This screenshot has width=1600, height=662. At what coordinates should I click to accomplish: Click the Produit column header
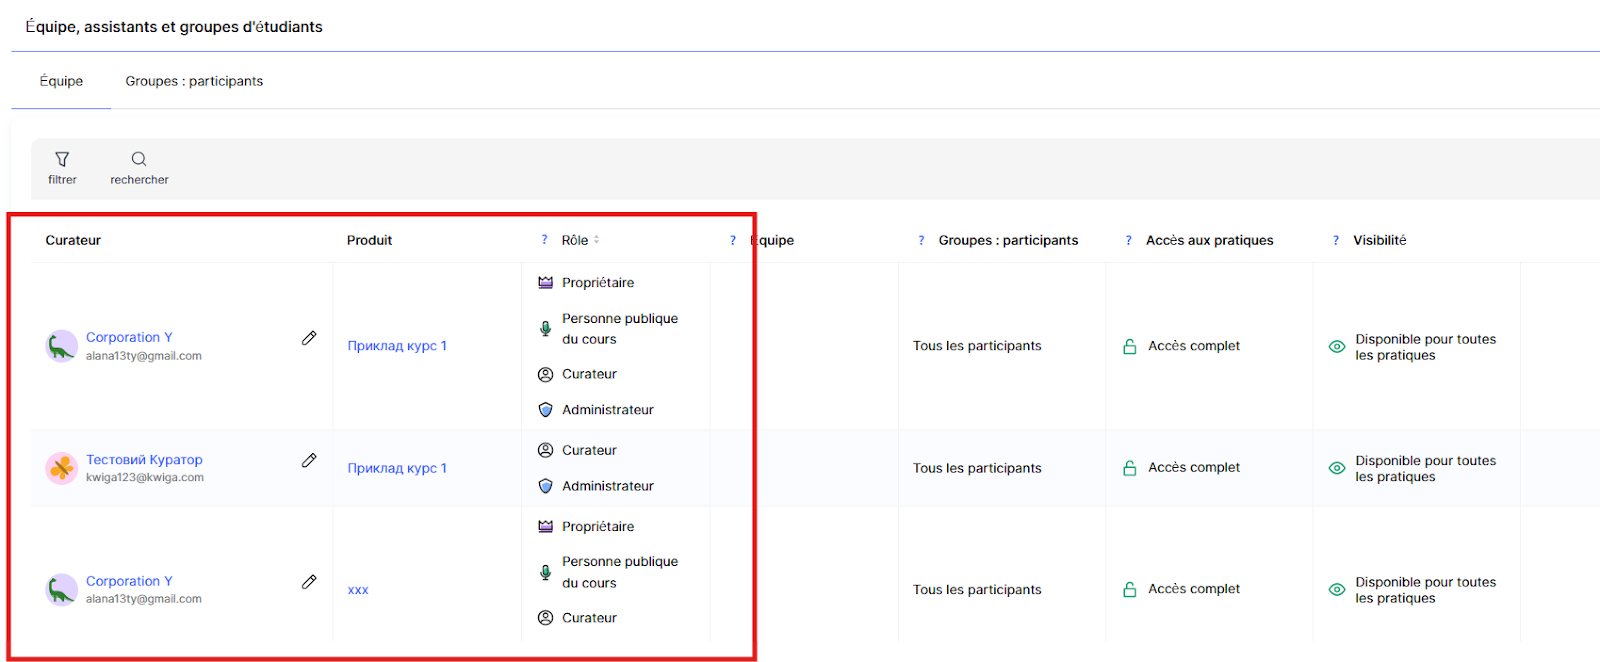(x=369, y=240)
